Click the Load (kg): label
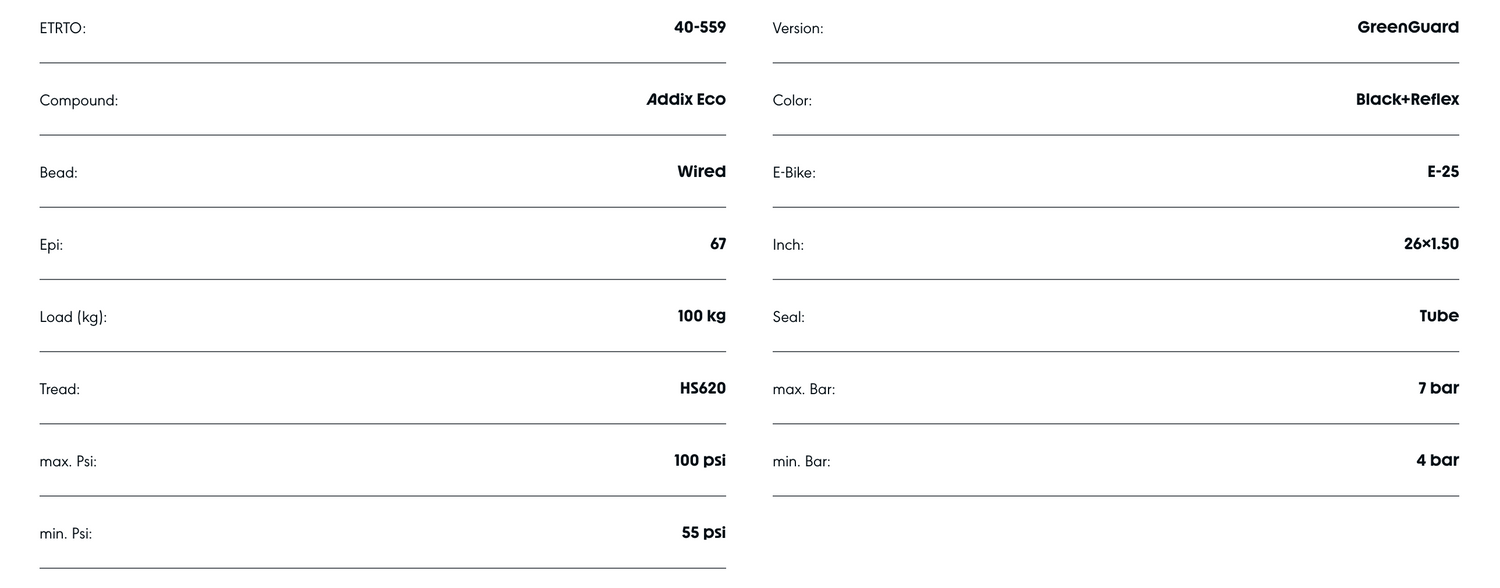 point(73,317)
